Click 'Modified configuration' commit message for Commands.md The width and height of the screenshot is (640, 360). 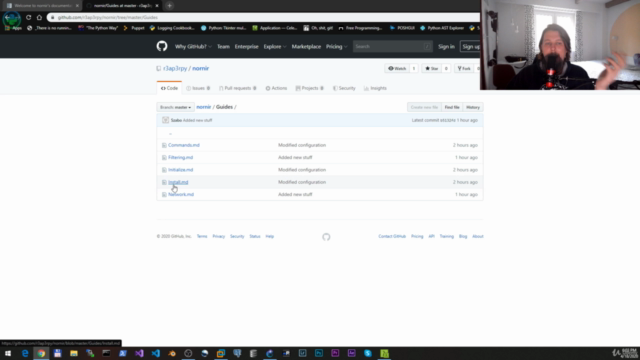click(x=302, y=145)
